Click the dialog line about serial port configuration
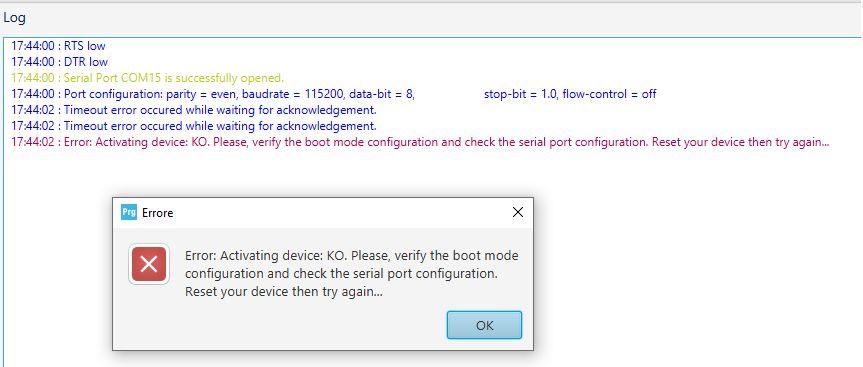Viewport: 863px width, 367px height. pos(341,274)
